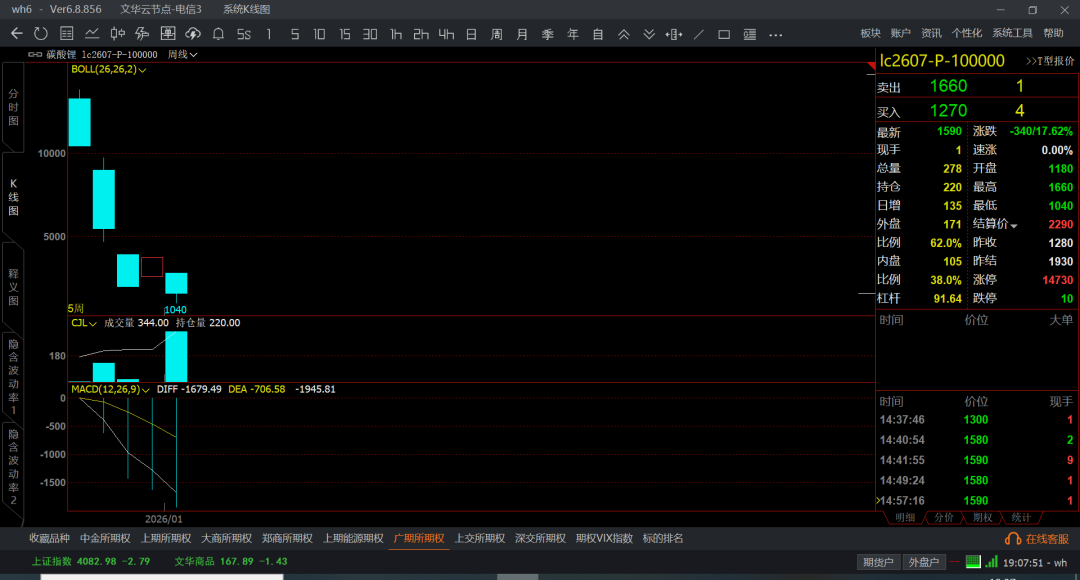Select the 1 minute period

269,34
